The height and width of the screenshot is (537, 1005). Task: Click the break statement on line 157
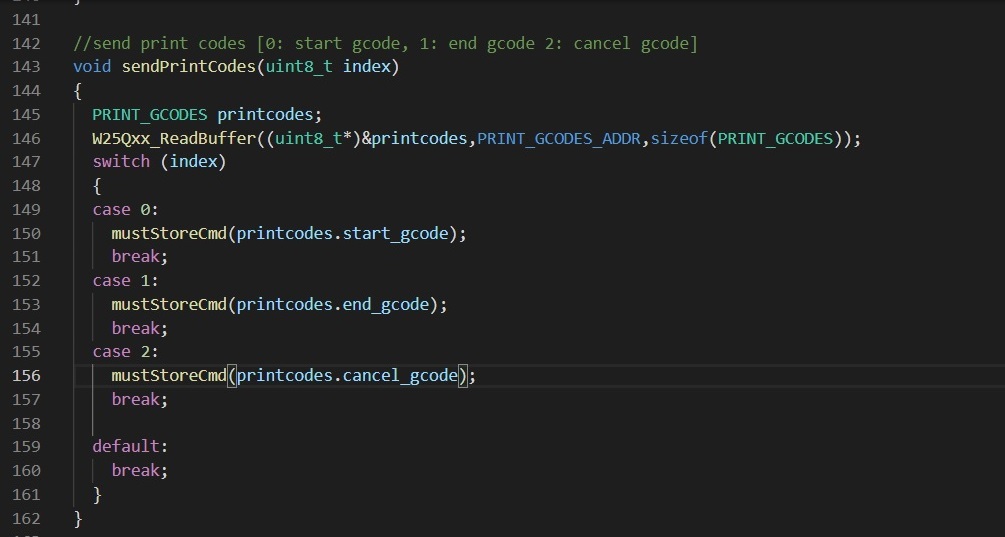(x=140, y=399)
